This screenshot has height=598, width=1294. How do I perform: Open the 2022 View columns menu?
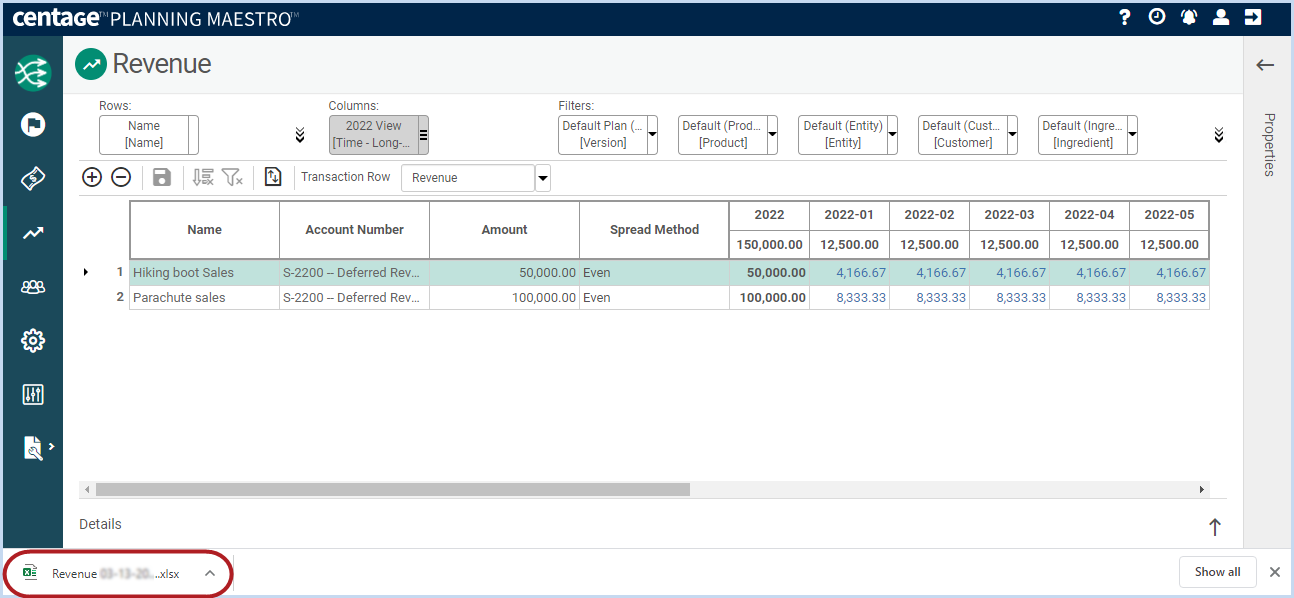click(x=423, y=134)
